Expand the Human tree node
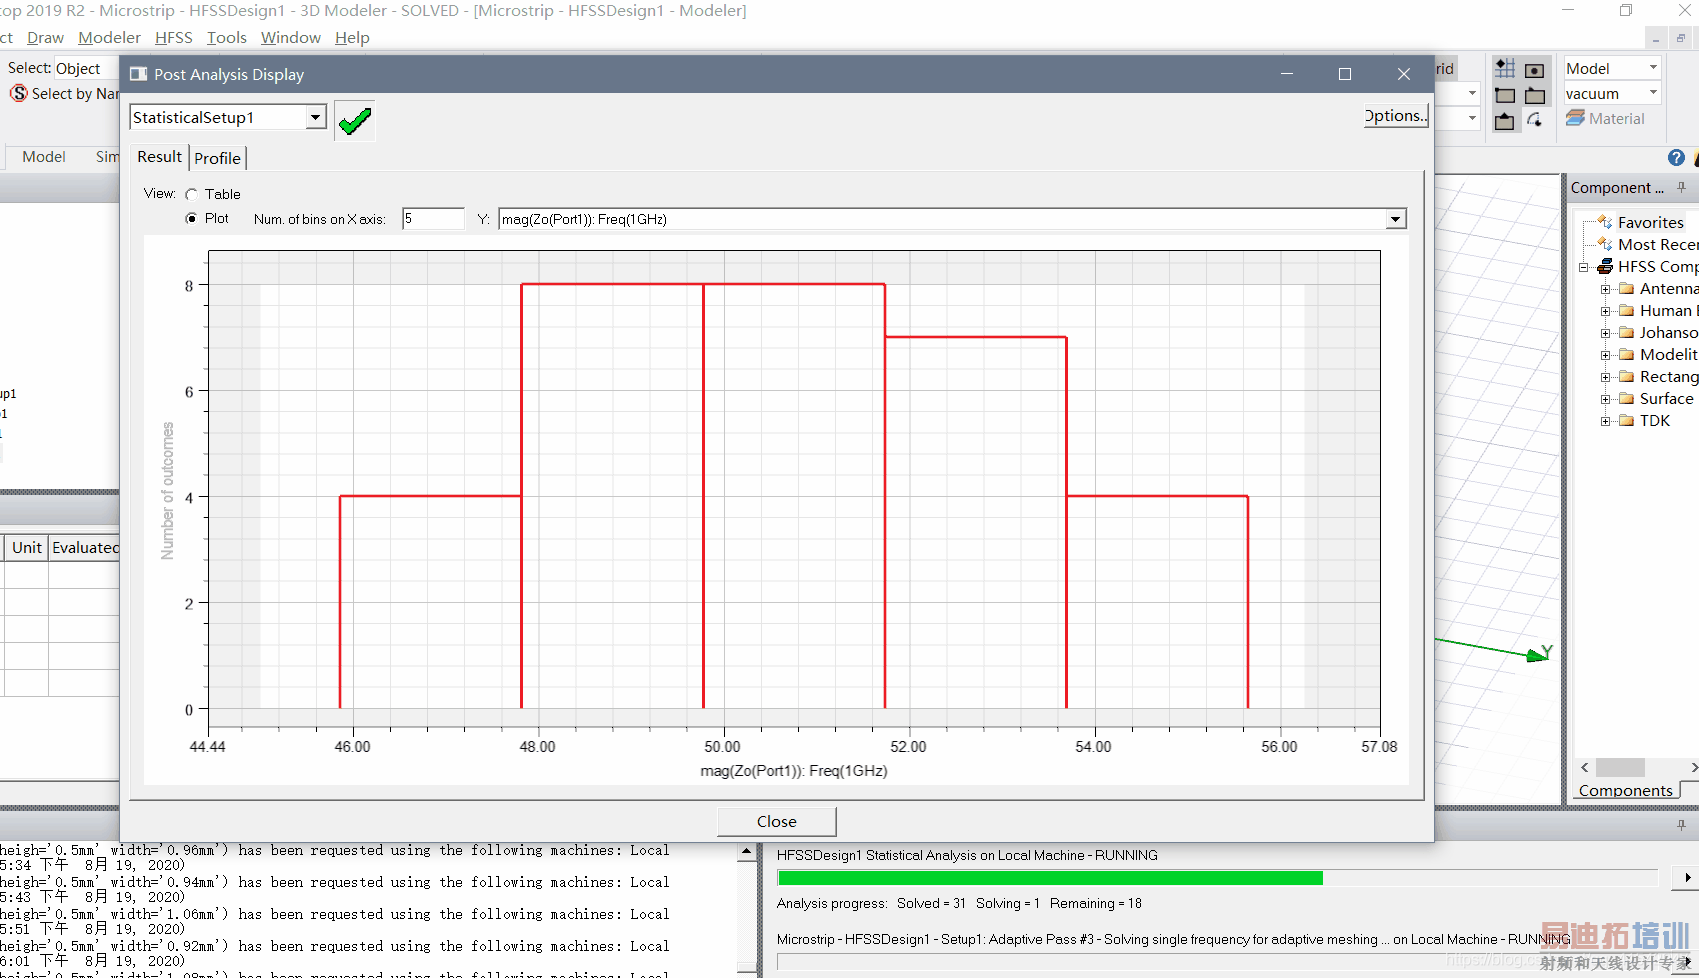This screenshot has width=1699, height=978. coord(1606,311)
